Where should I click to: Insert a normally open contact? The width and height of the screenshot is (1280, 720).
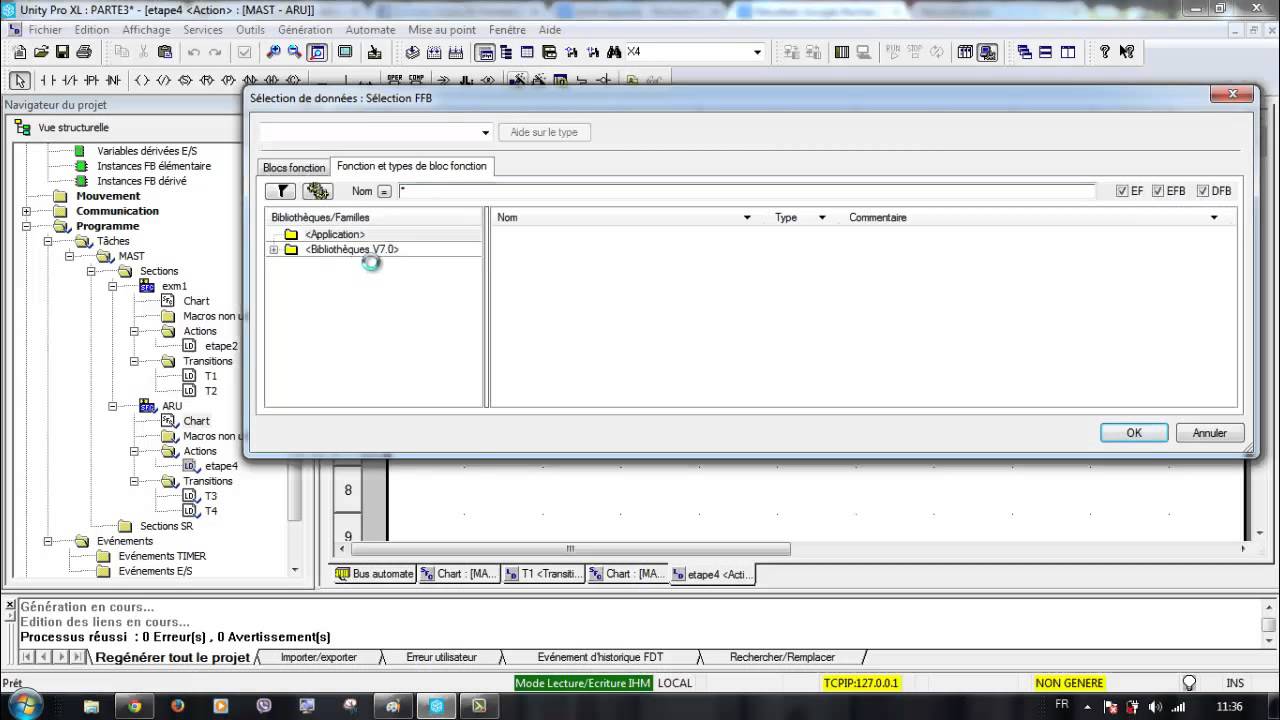47,80
